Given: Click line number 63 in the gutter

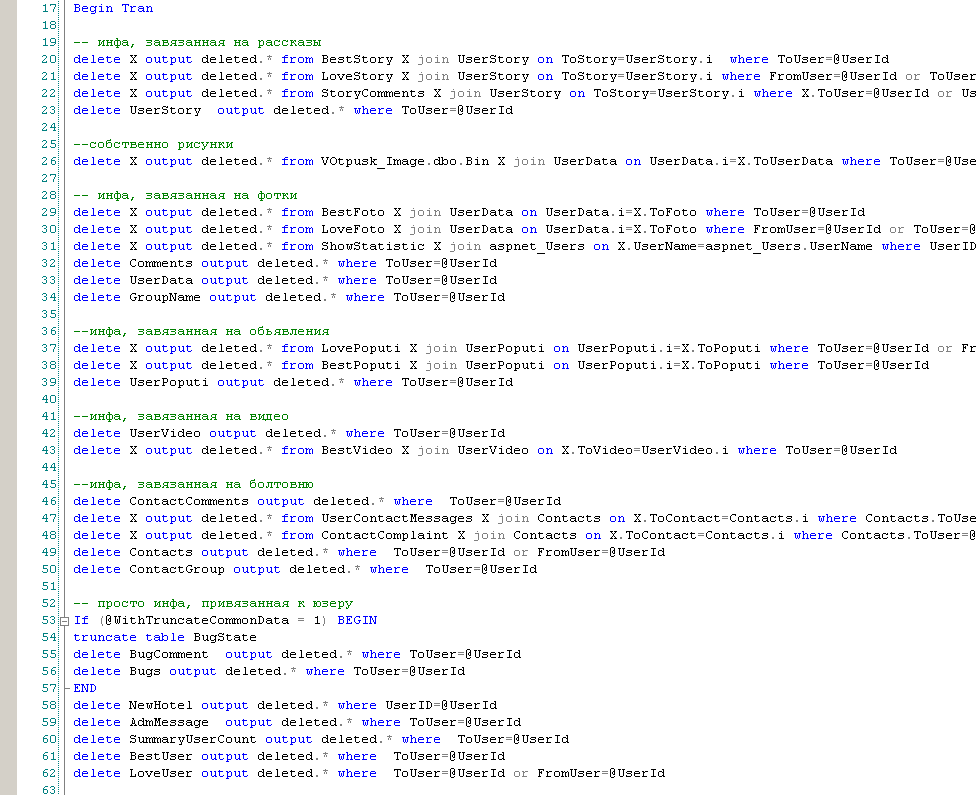Looking at the screenshot, I should [x=49, y=790].
